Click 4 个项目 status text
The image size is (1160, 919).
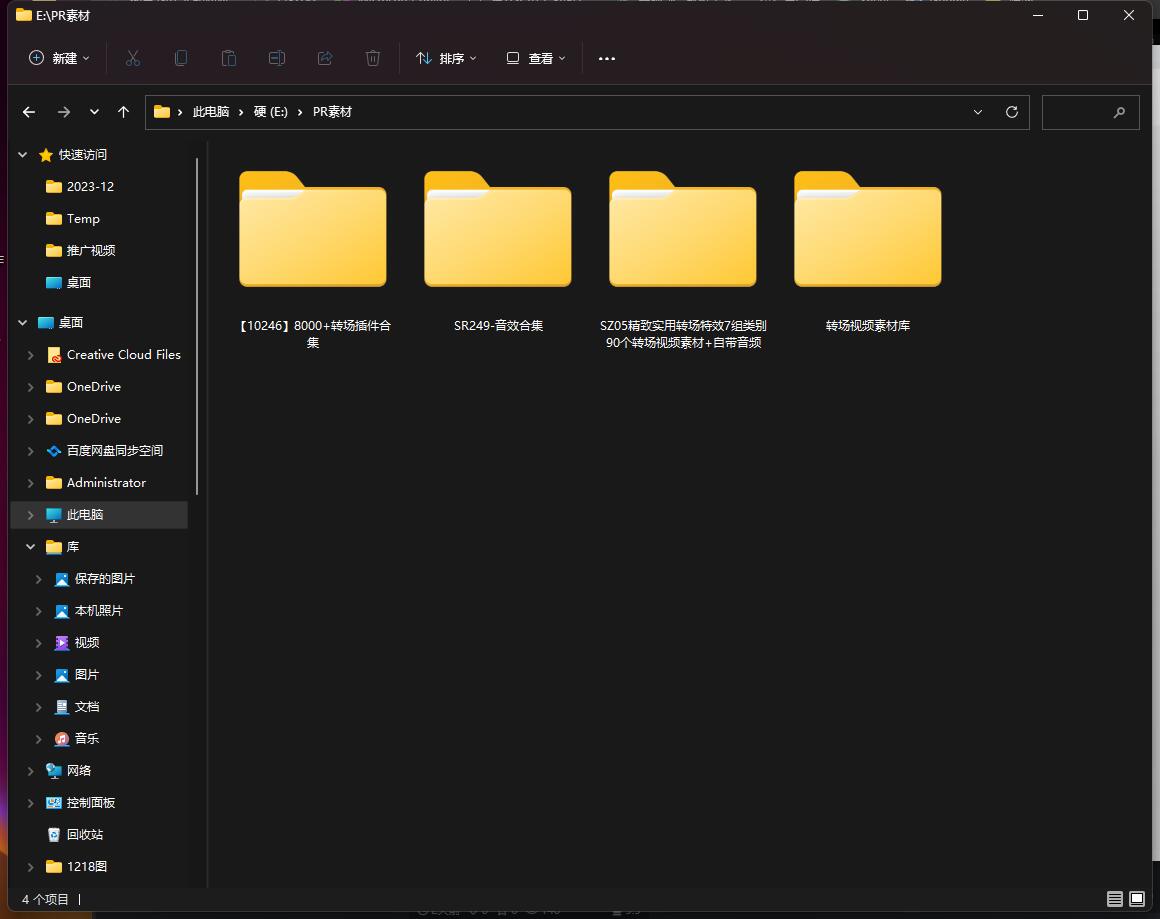point(45,899)
